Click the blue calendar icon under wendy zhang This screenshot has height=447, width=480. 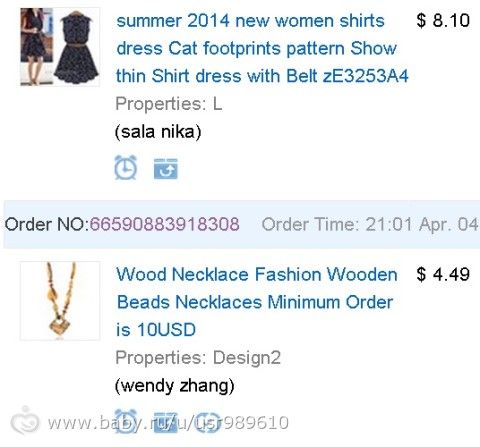[166, 423]
